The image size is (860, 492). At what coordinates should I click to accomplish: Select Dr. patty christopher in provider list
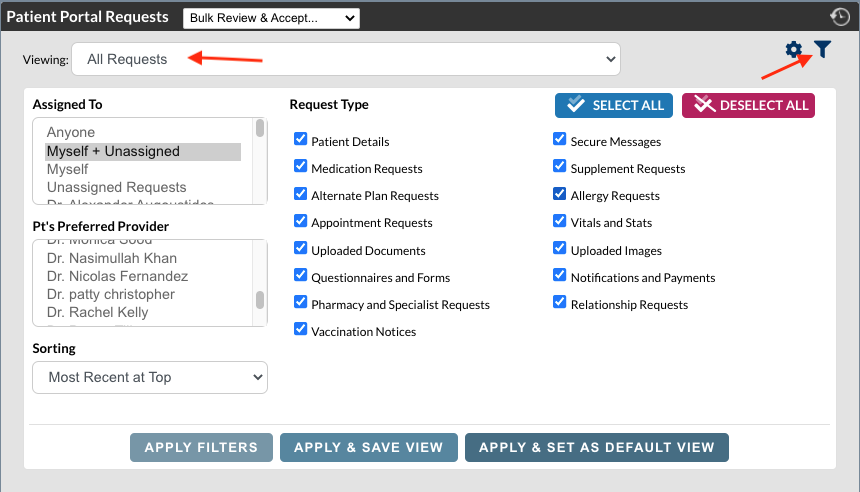(143, 295)
